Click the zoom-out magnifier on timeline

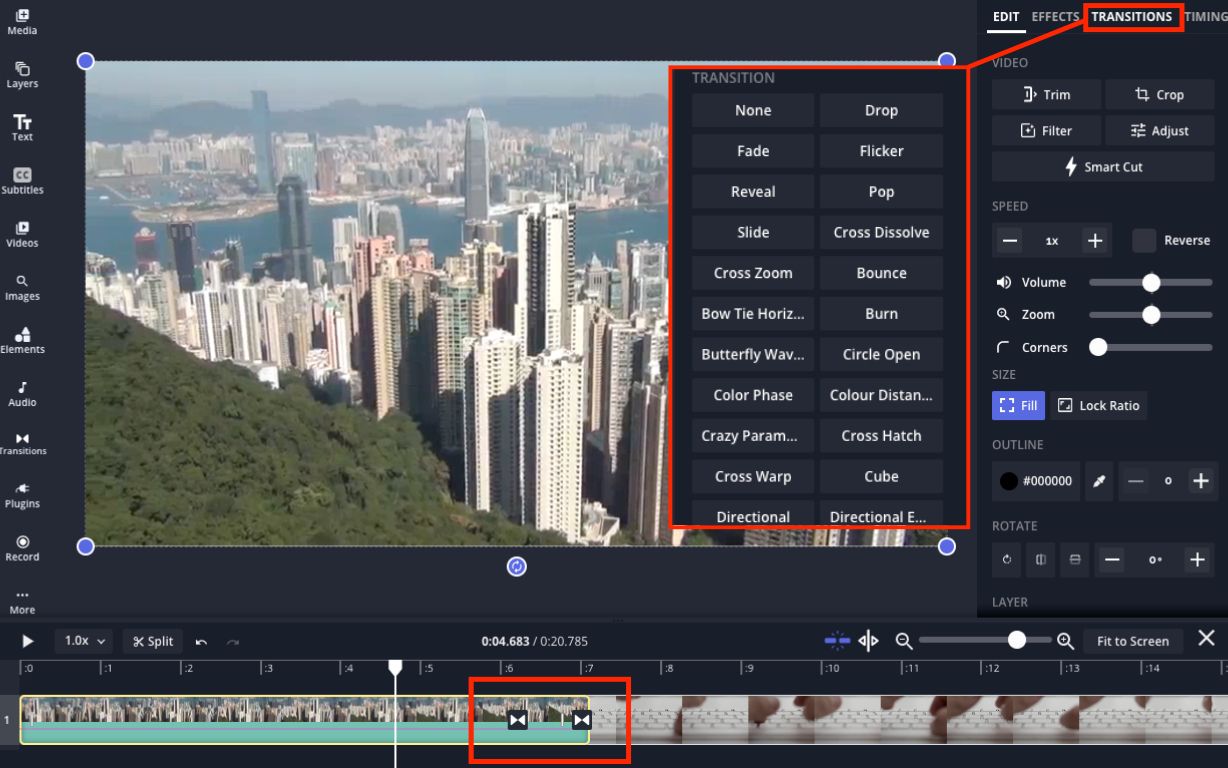pos(904,641)
